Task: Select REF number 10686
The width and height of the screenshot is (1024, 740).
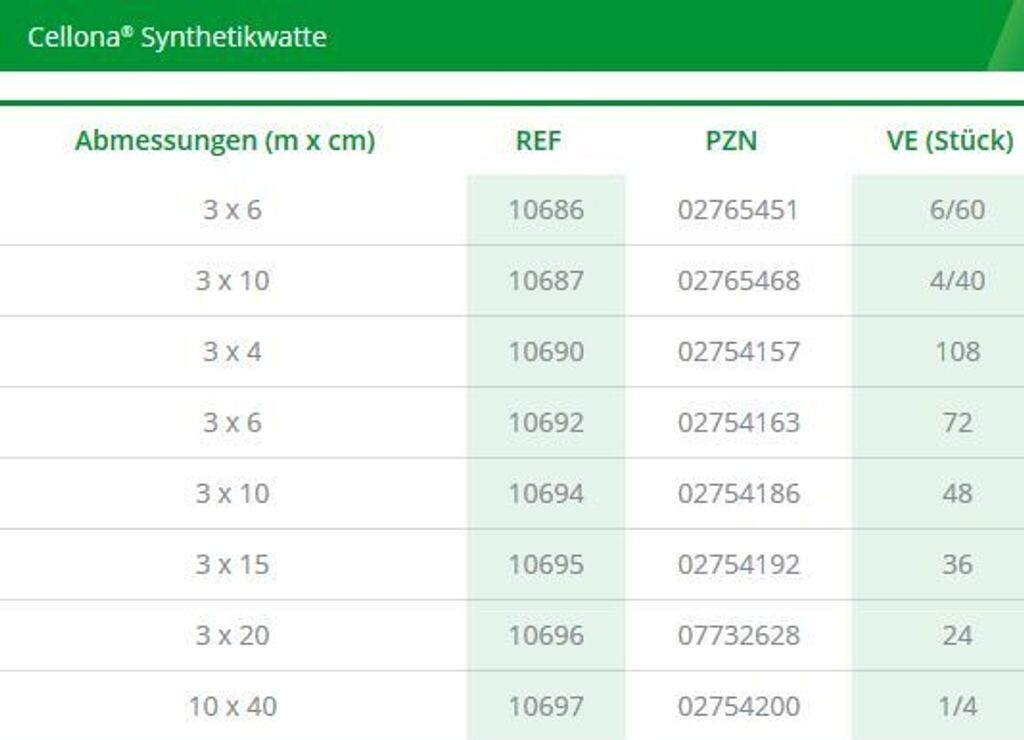Action: [545, 210]
